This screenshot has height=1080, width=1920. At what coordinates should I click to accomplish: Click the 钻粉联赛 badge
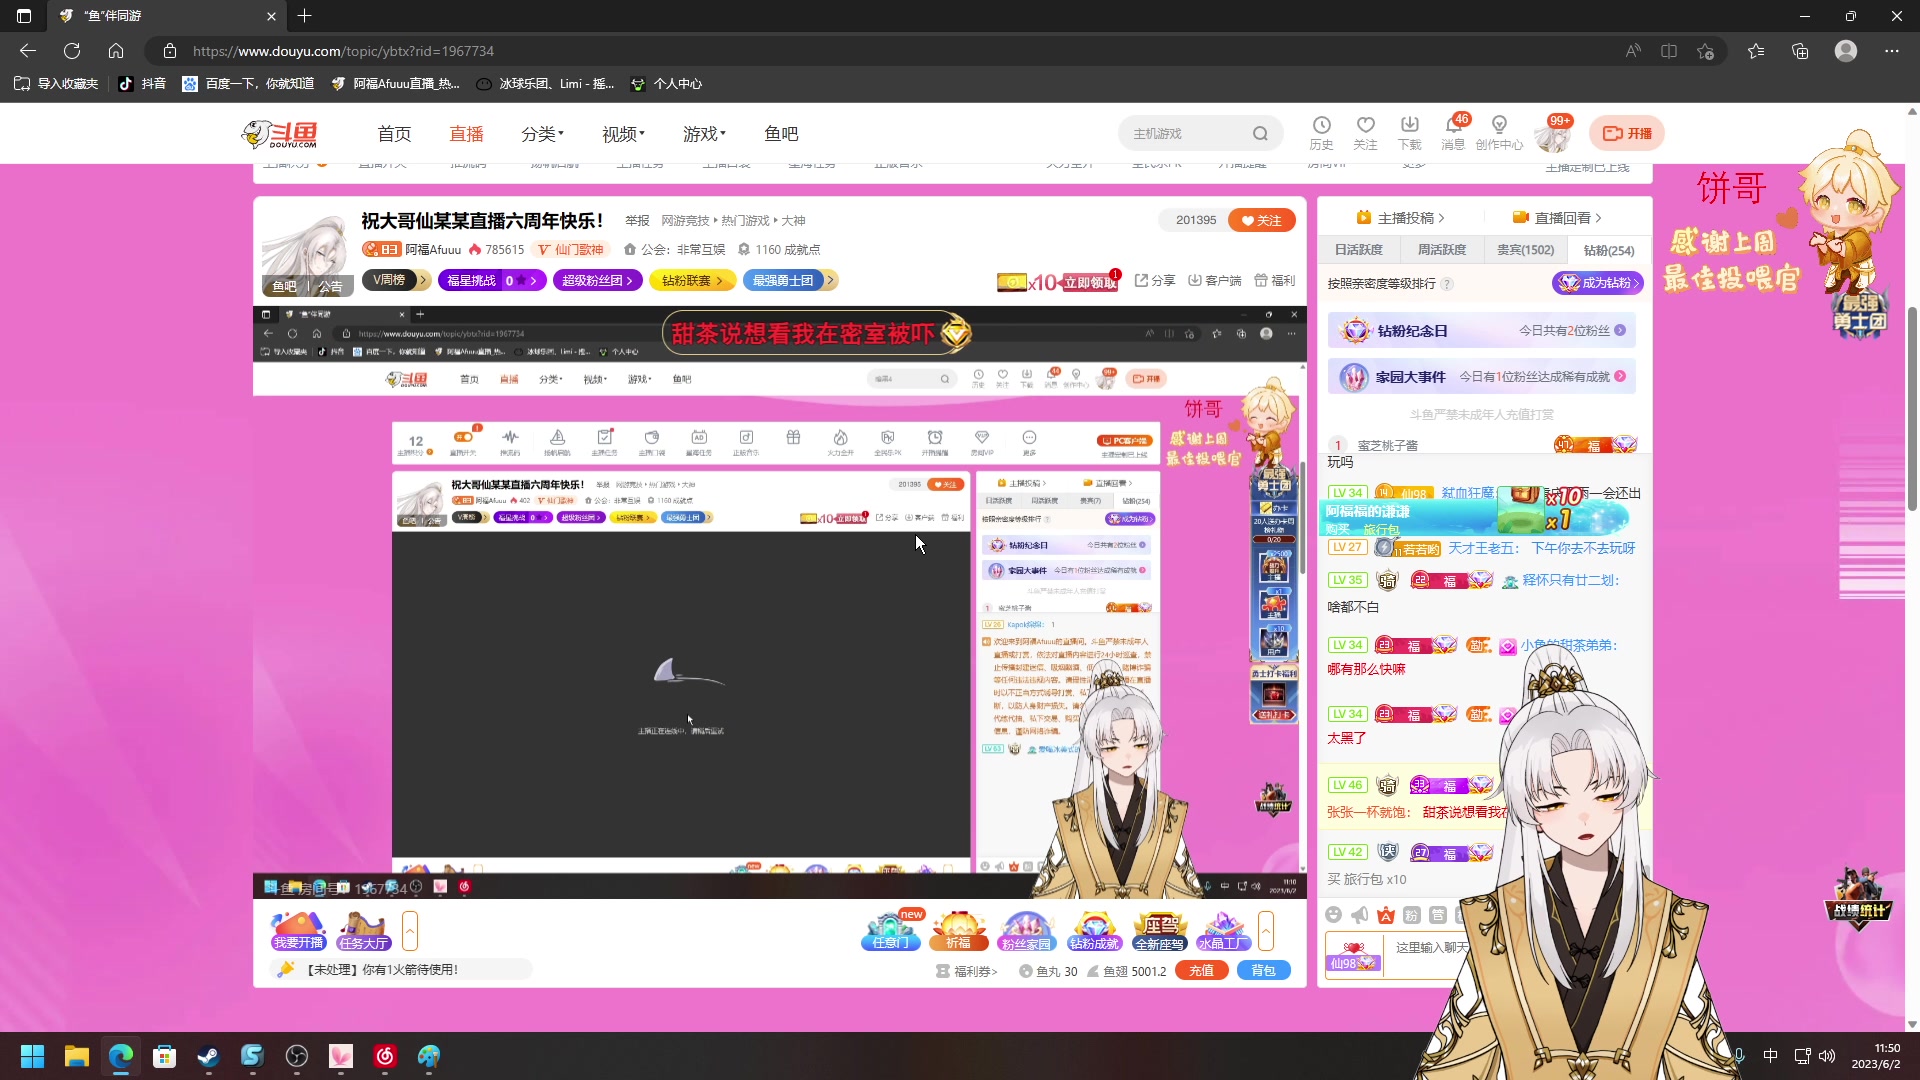click(692, 280)
